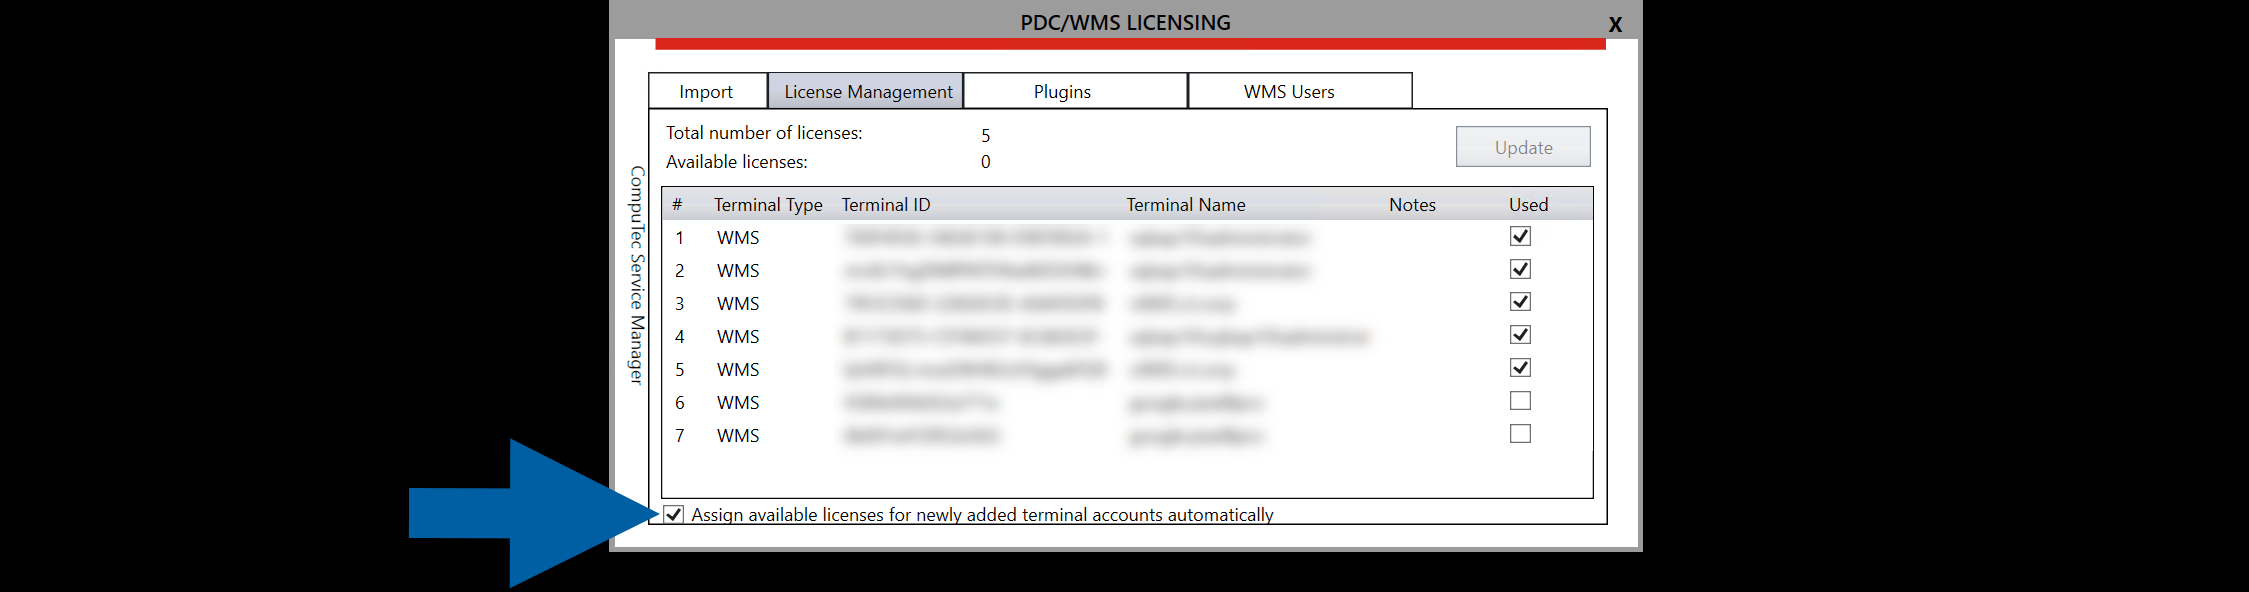Click the total licenses value 5
The width and height of the screenshot is (2249, 592).
986,135
